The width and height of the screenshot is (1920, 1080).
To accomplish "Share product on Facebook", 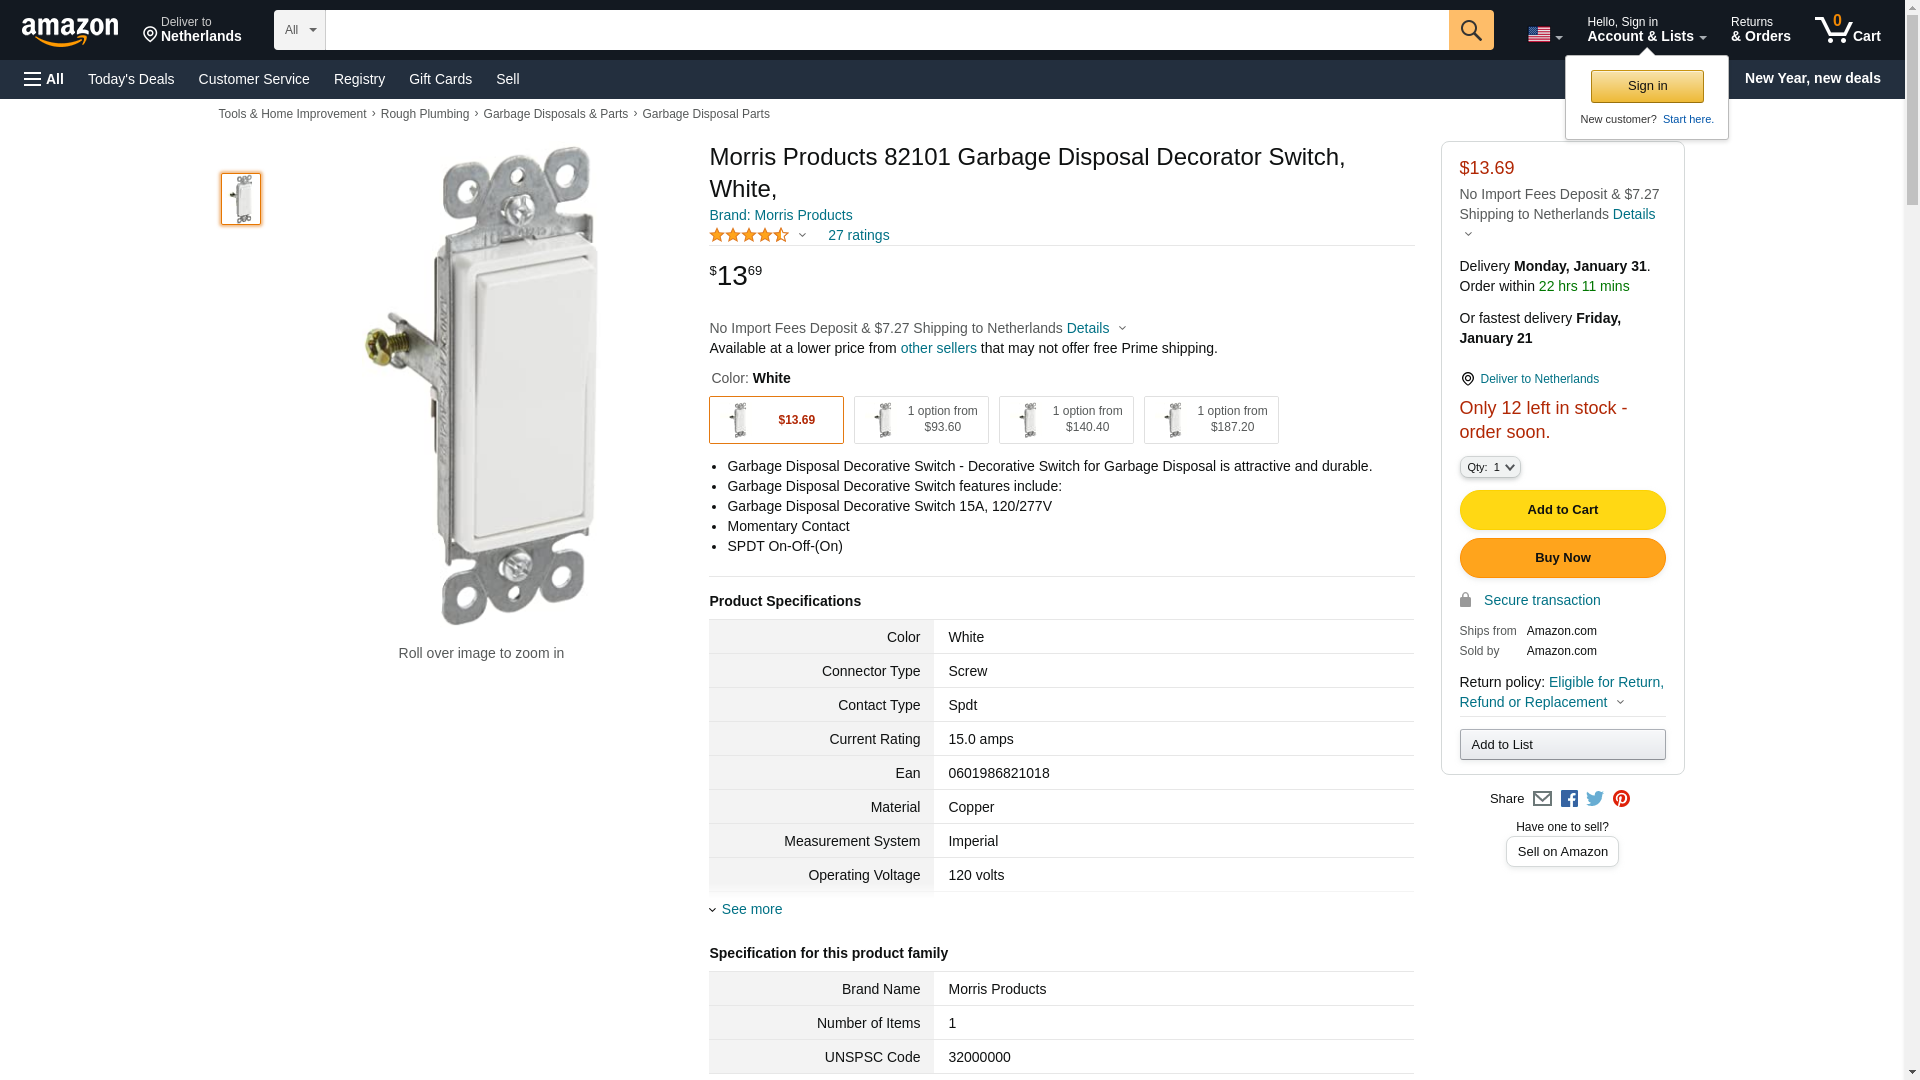I will 1569,799.
